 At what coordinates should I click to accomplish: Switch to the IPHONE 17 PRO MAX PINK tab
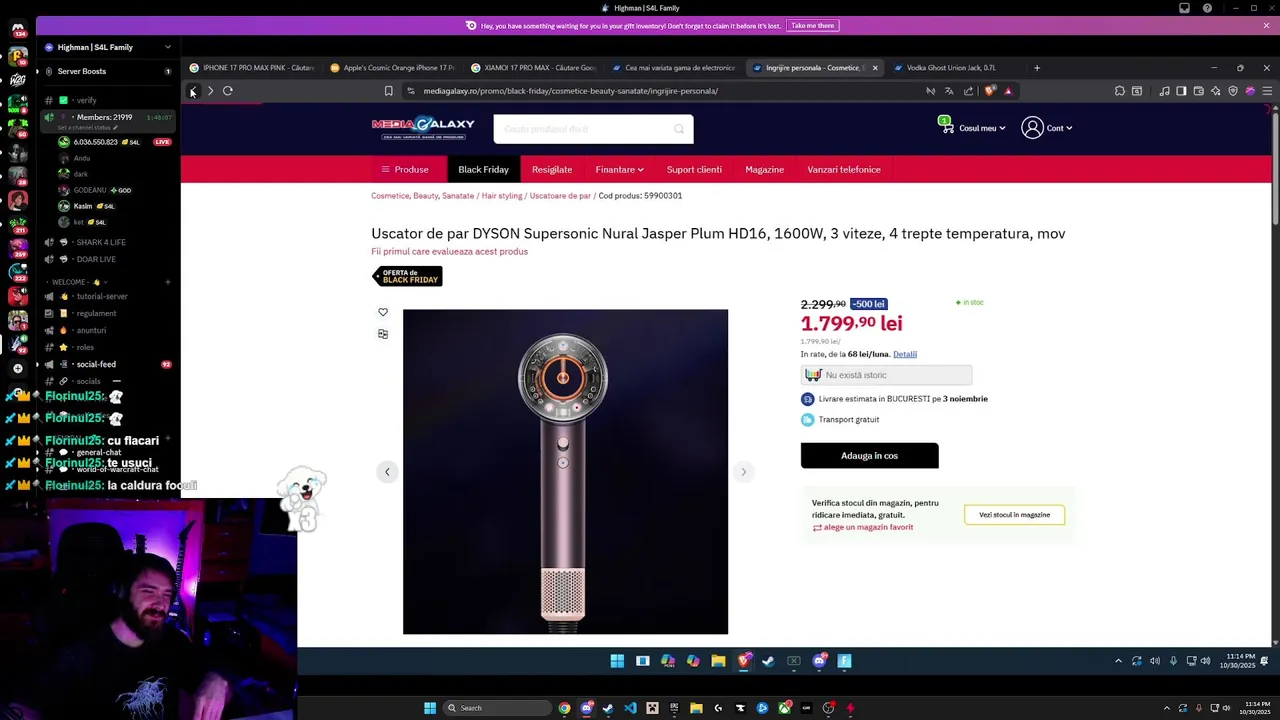(x=252, y=68)
